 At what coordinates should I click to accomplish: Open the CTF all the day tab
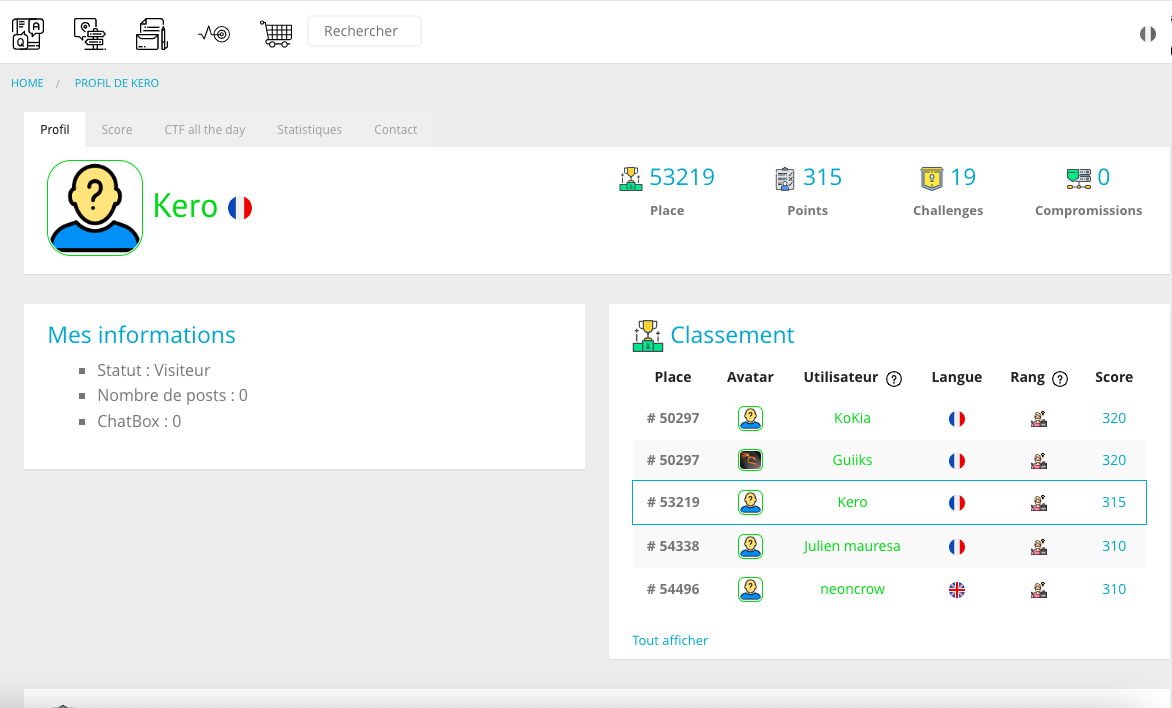[x=205, y=129]
